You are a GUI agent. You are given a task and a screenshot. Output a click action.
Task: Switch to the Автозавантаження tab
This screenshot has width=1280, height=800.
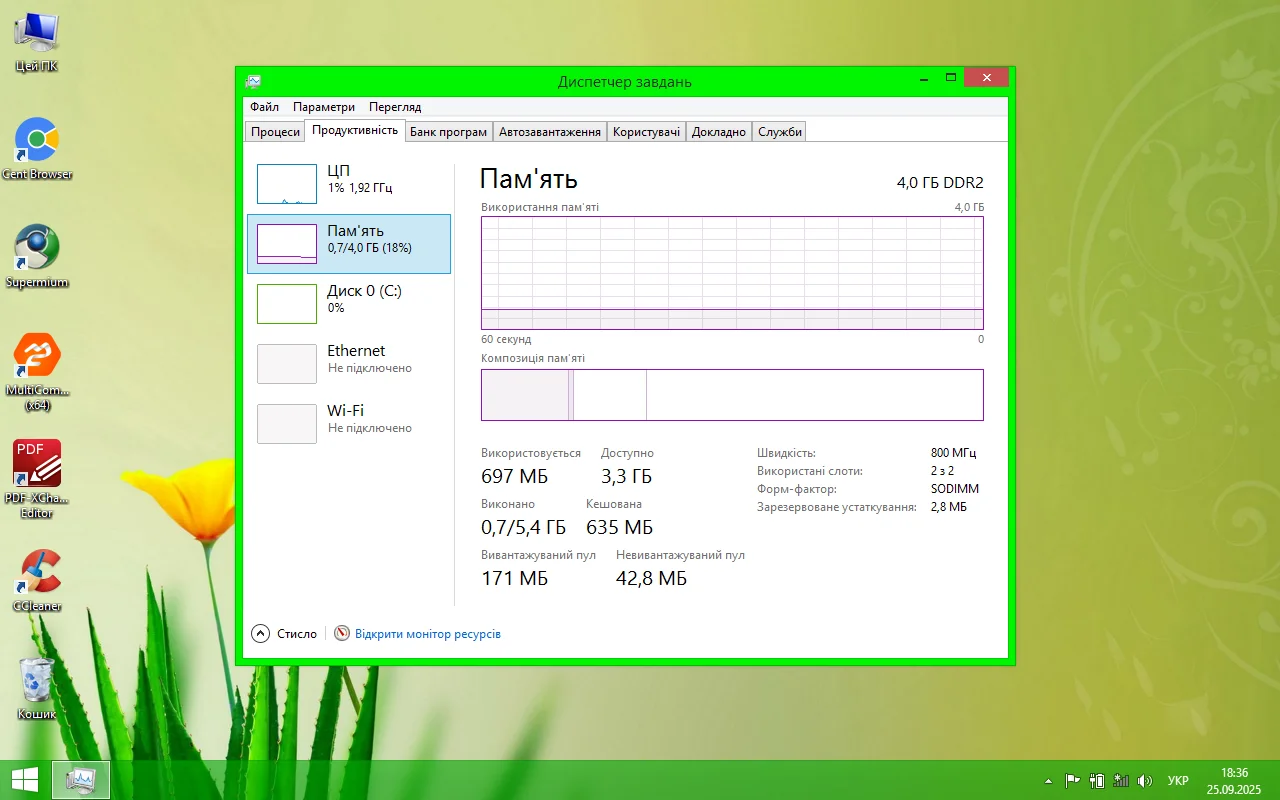[550, 132]
